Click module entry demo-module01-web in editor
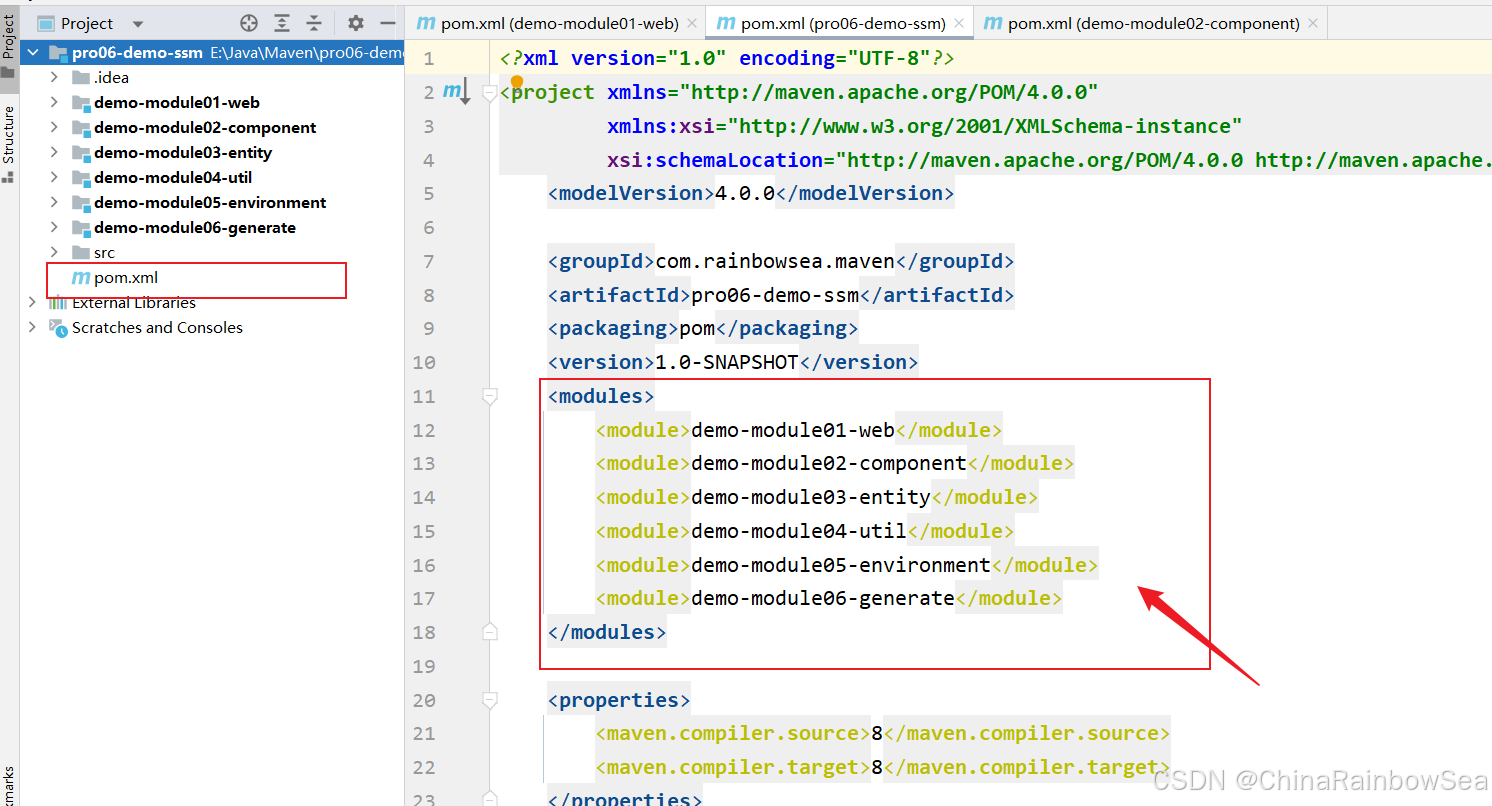The height and width of the screenshot is (806, 1492). pos(793,430)
